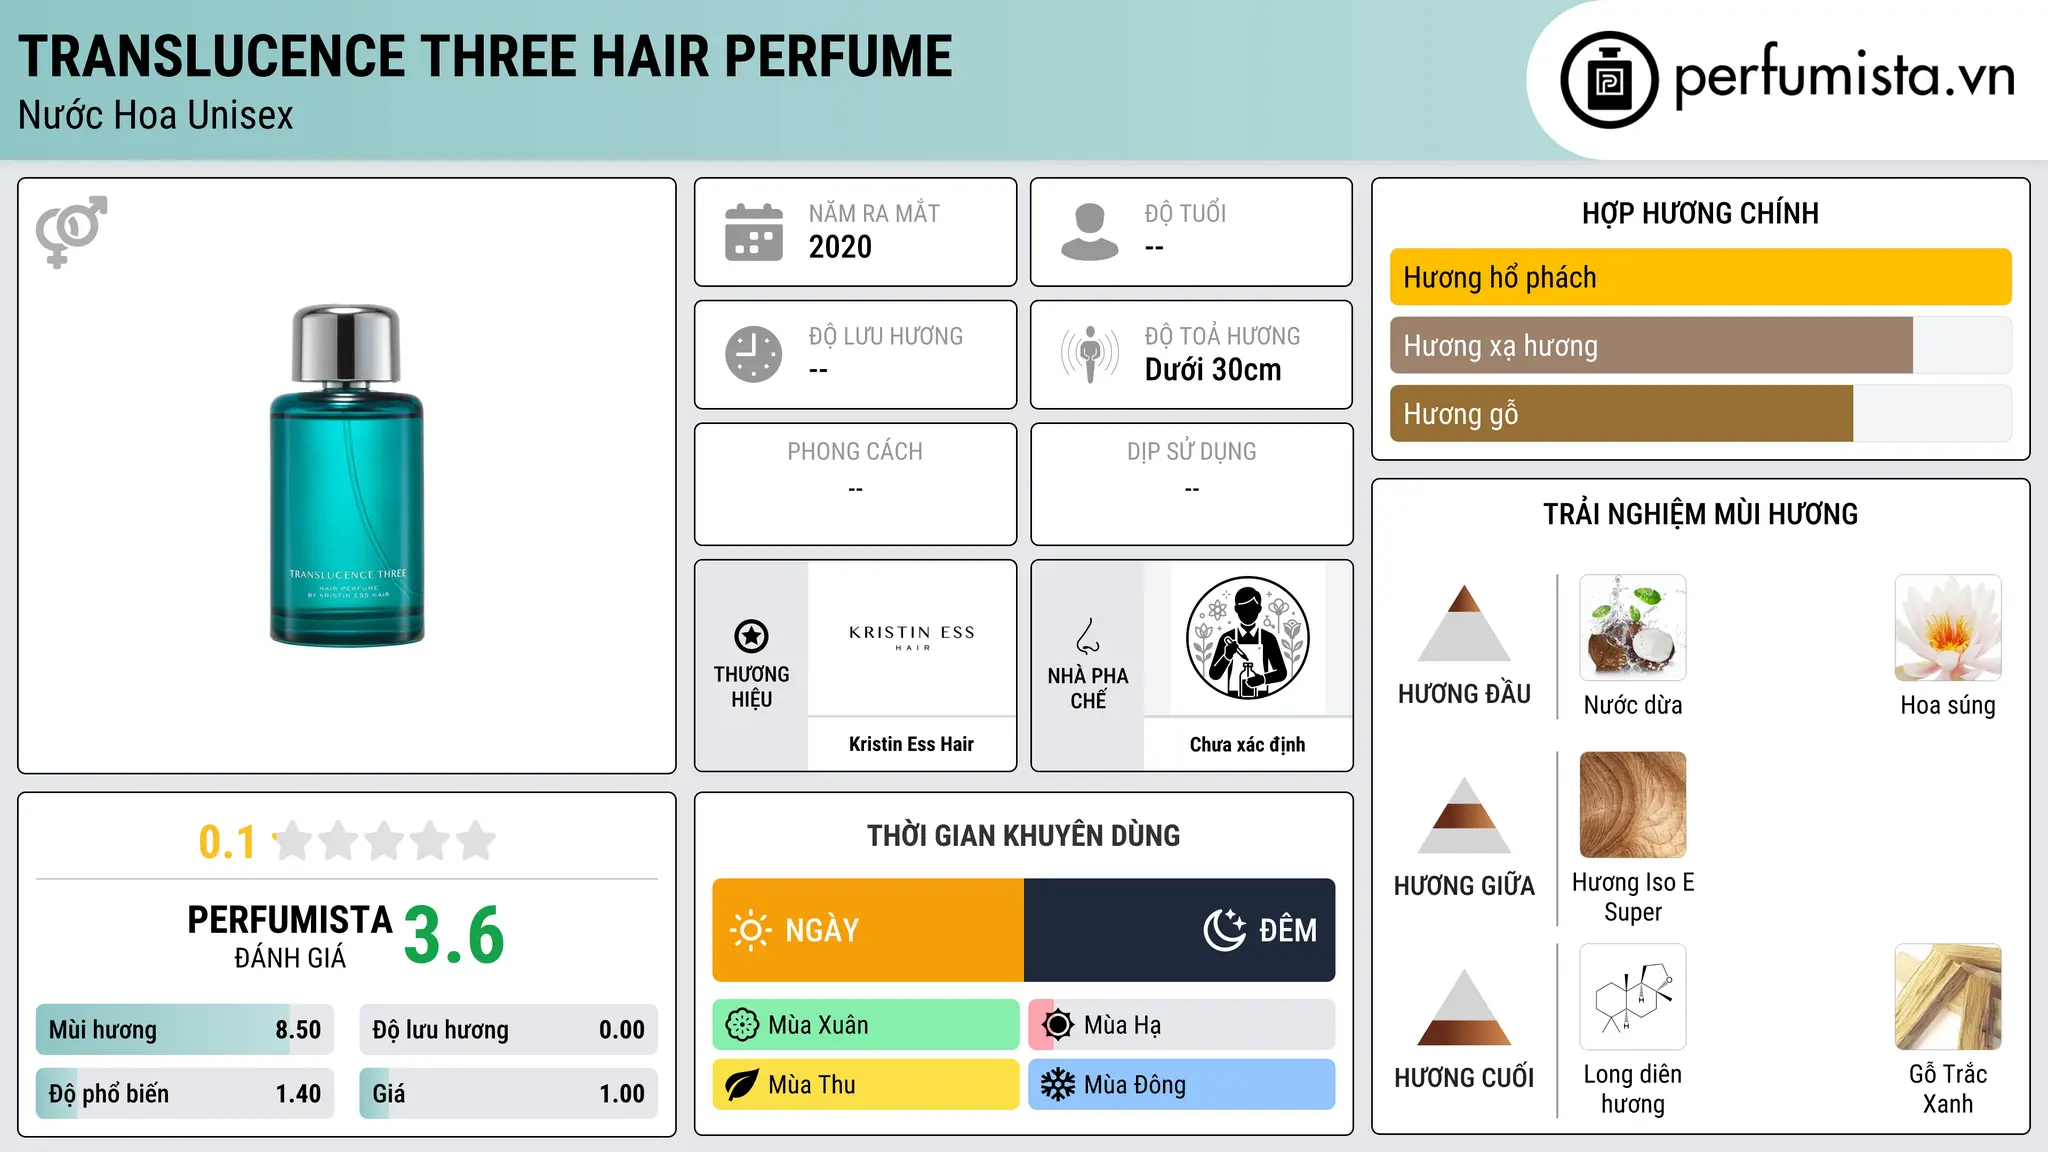
Task: Click the star badge icon above Thương hiệu
Action: click(x=751, y=636)
